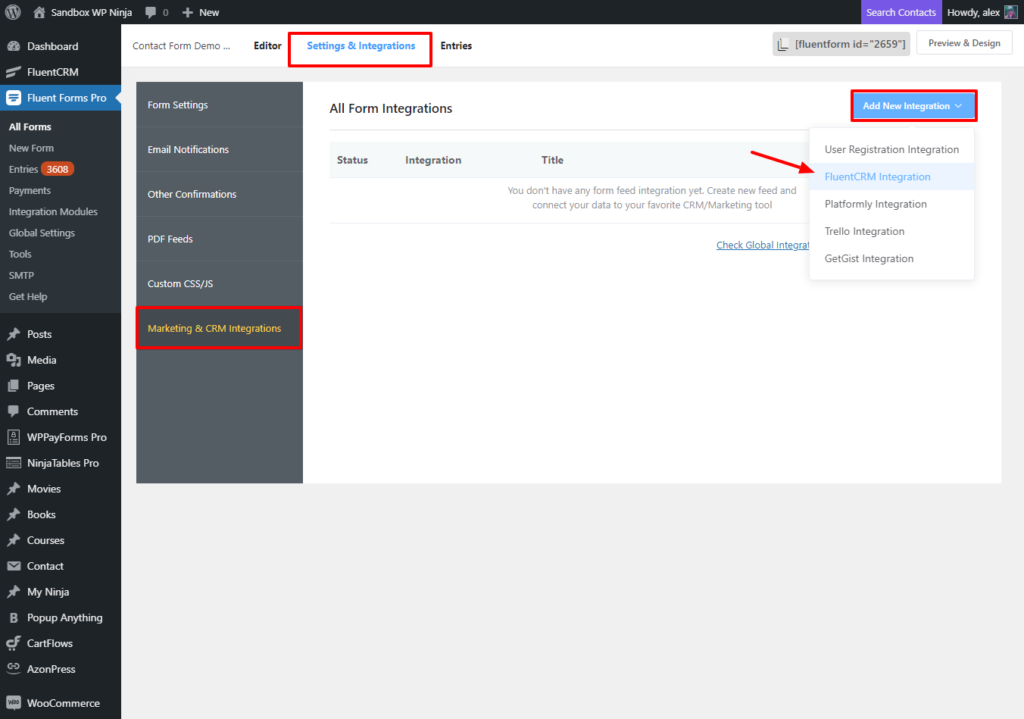The height and width of the screenshot is (719, 1024).
Task: Click the Dashboard gauge icon
Action: click(x=13, y=46)
